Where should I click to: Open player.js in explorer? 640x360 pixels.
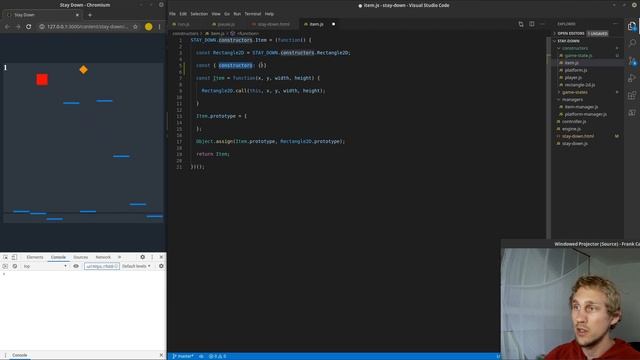(573, 78)
